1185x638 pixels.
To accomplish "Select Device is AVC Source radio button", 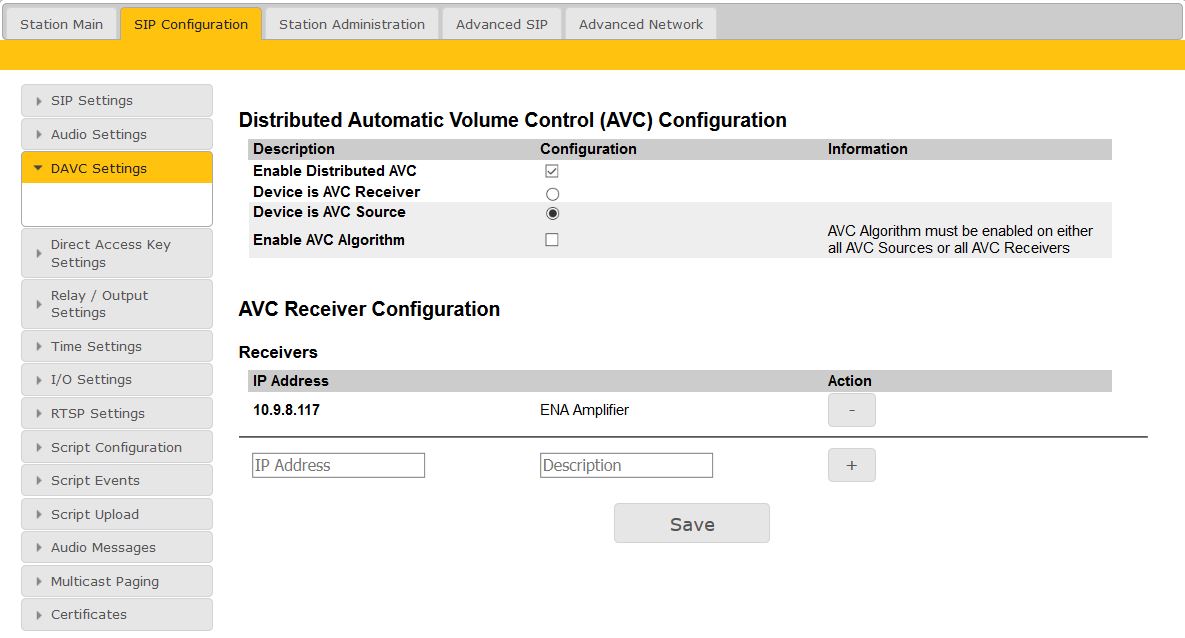I will (552, 213).
